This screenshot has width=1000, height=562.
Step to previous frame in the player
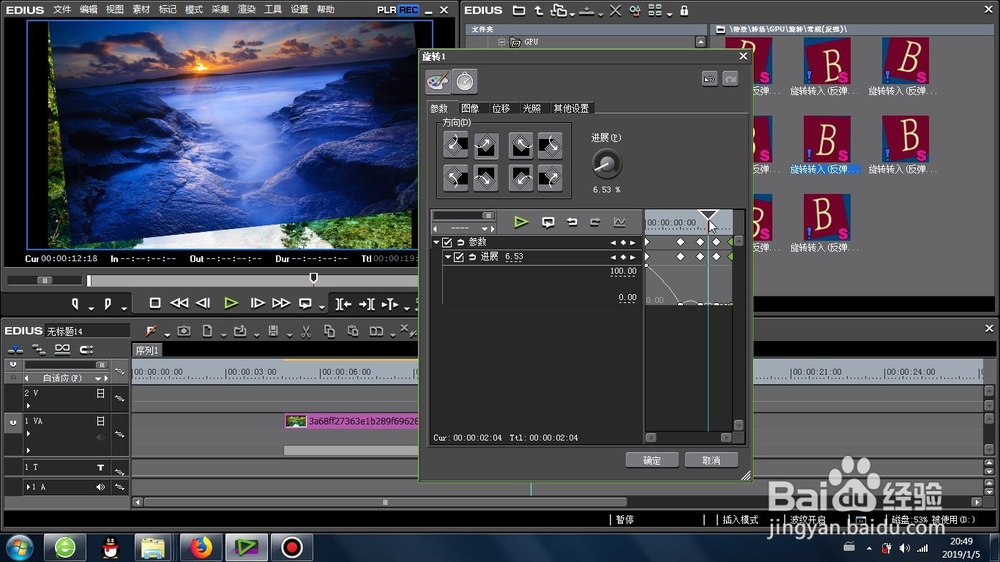203,303
